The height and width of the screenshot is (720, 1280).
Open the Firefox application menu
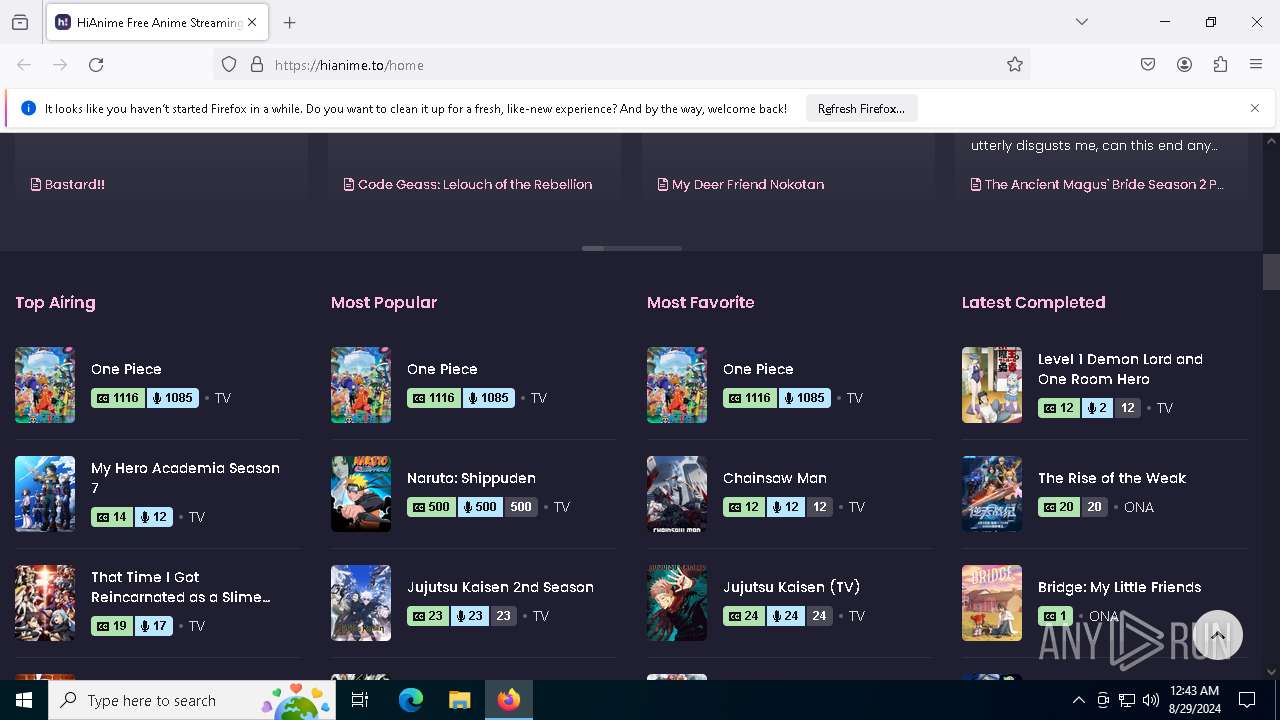[1256, 65]
